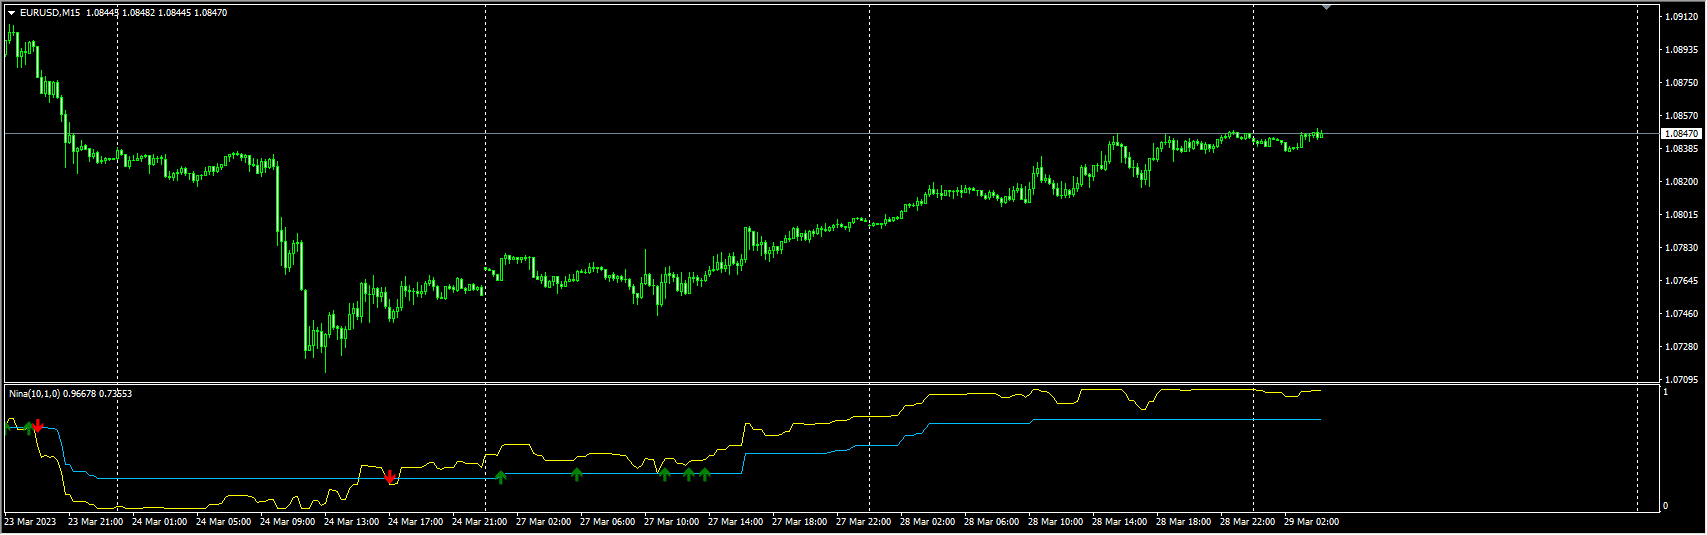Click the EURUSD,M15 chart title text
1707x535 pixels.
tap(50, 13)
